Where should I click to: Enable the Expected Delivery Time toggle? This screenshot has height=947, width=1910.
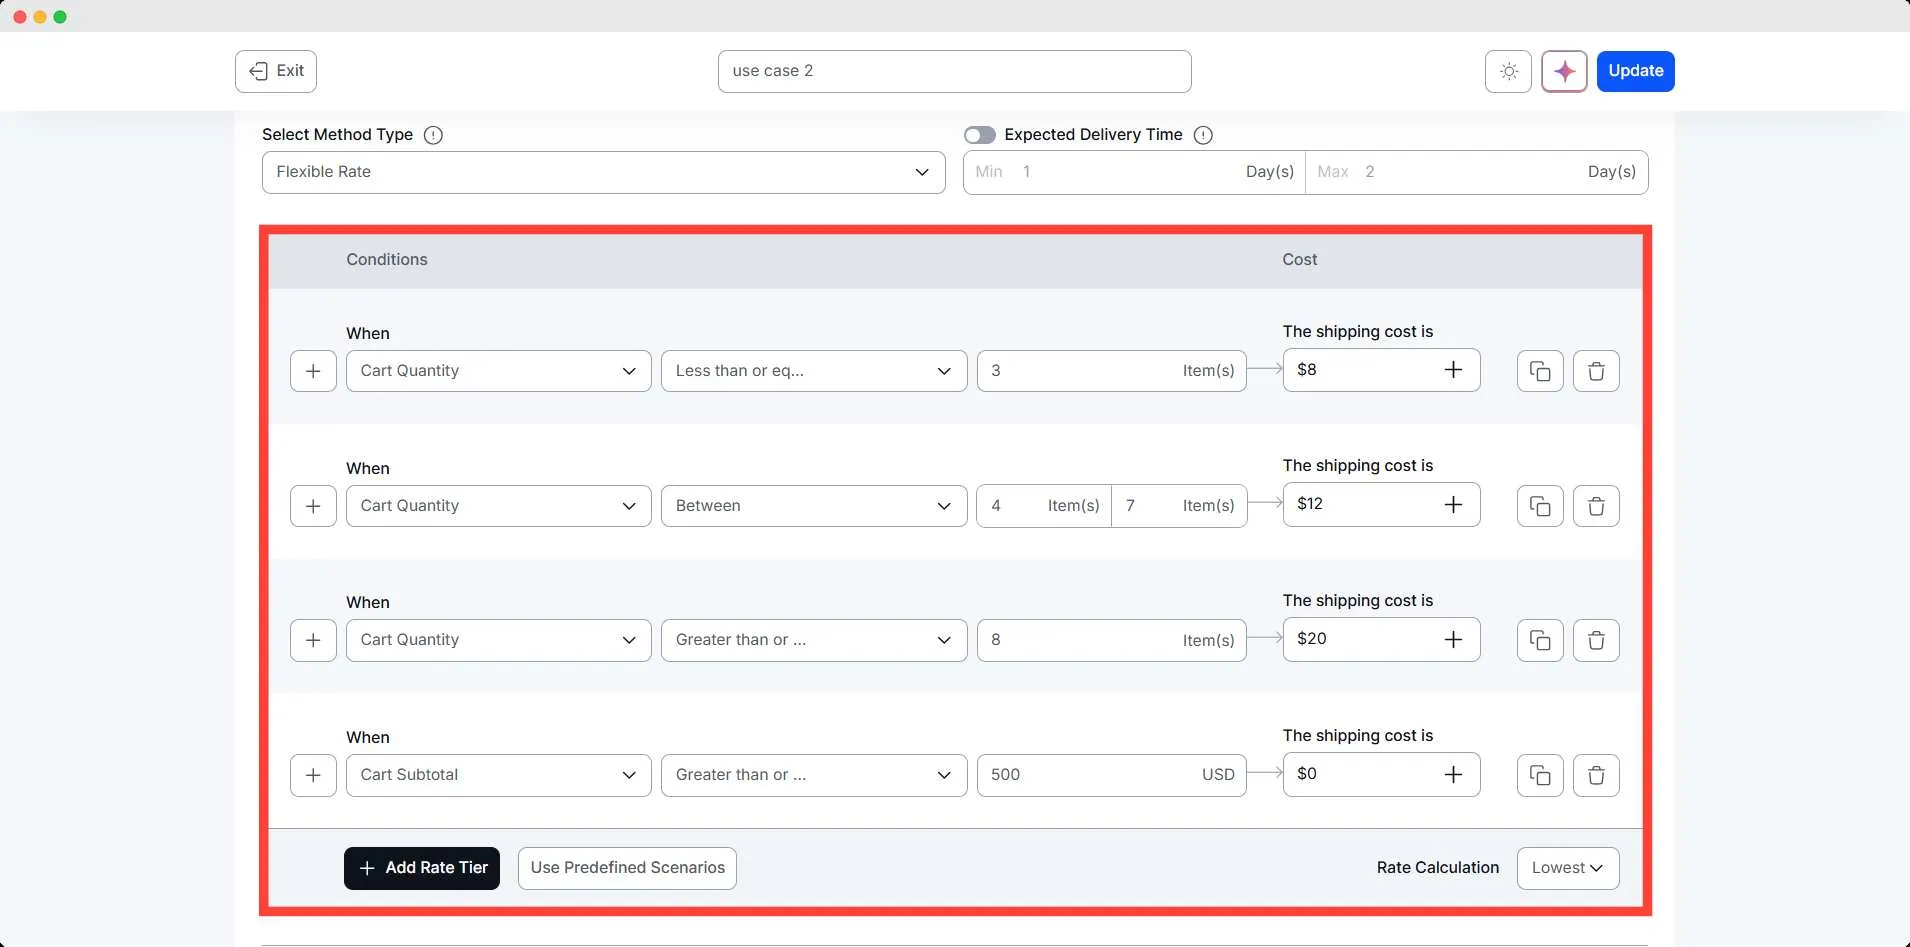(981, 135)
